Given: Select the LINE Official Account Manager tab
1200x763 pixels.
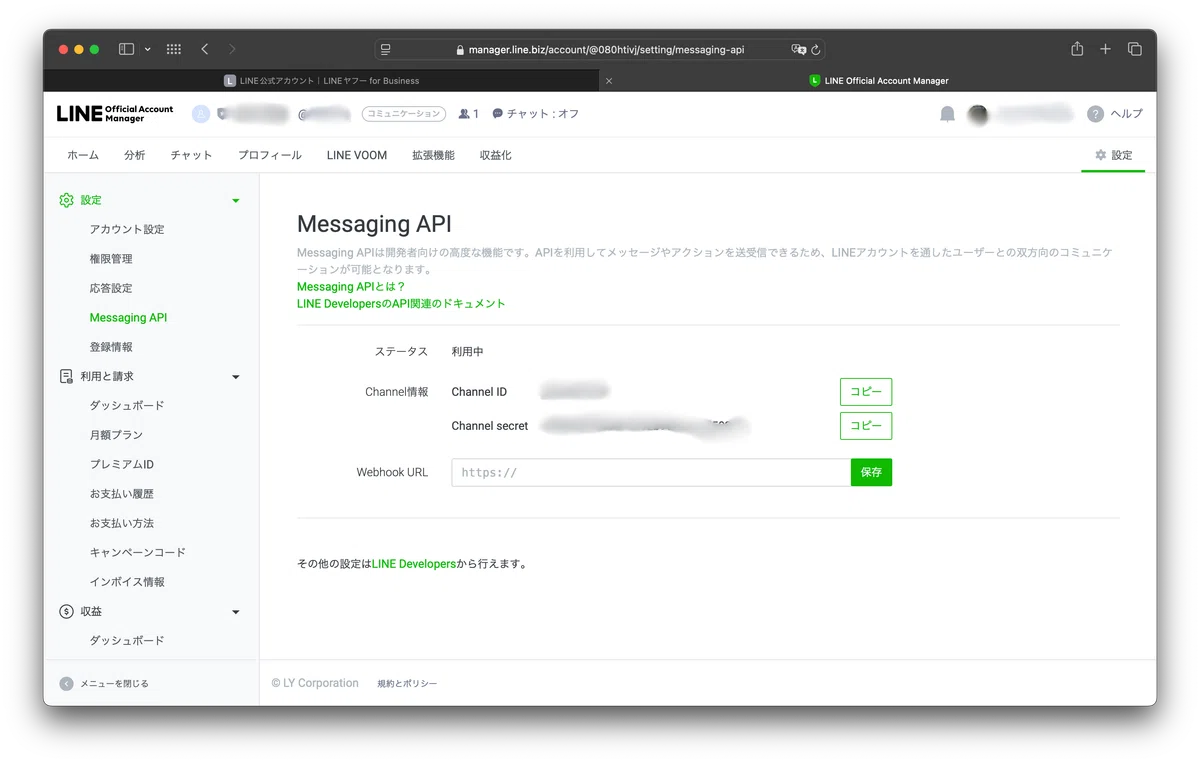Looking at the screenshot, I should (x=878, y=81).
